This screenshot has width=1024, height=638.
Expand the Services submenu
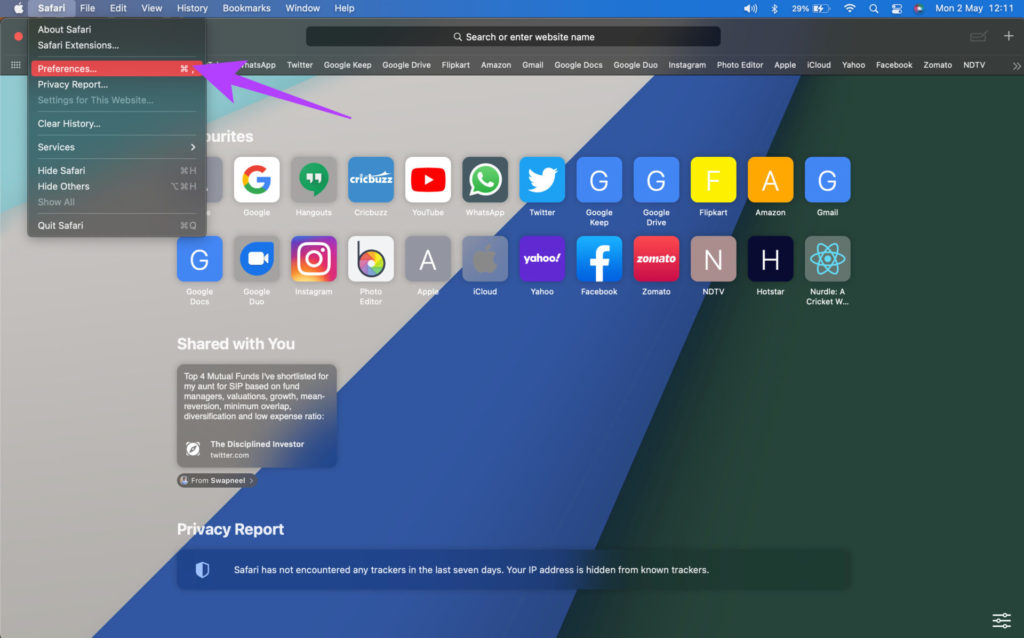point(116,147)
